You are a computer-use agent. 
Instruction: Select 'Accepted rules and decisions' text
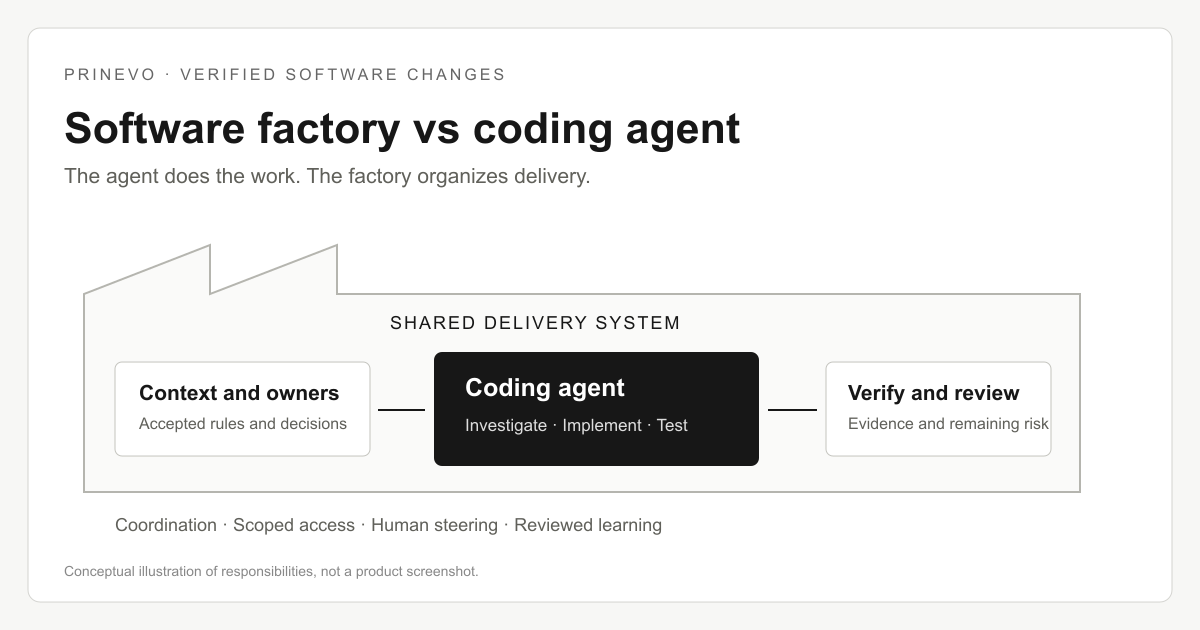243,424
